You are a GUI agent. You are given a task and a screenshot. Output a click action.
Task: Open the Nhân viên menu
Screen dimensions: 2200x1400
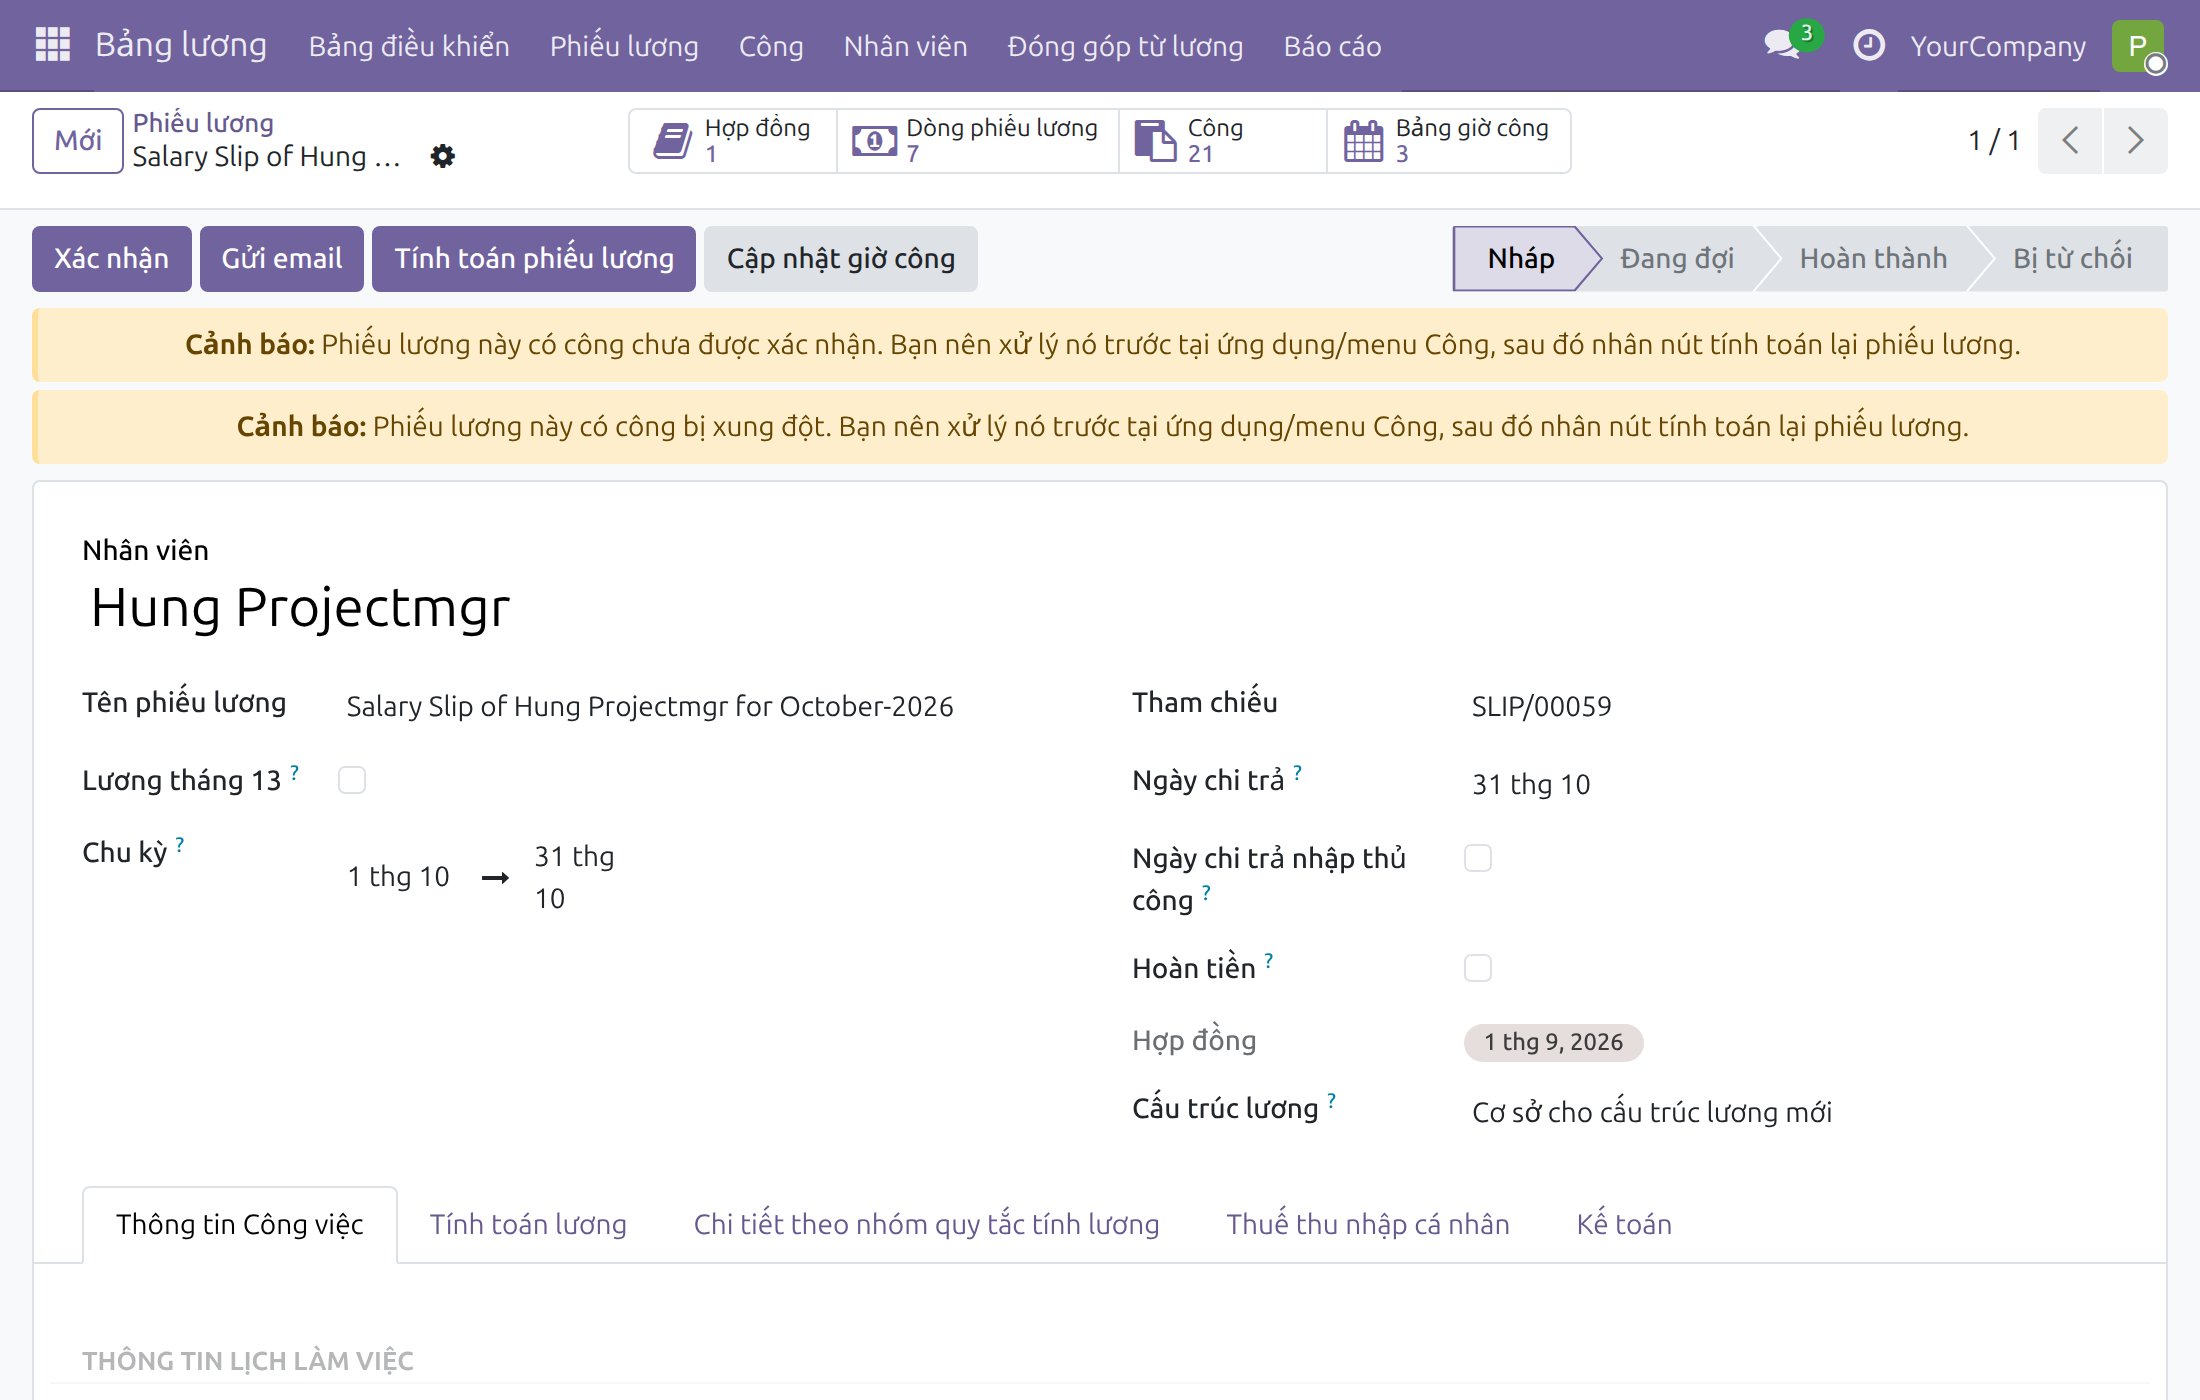click(905, 46)
